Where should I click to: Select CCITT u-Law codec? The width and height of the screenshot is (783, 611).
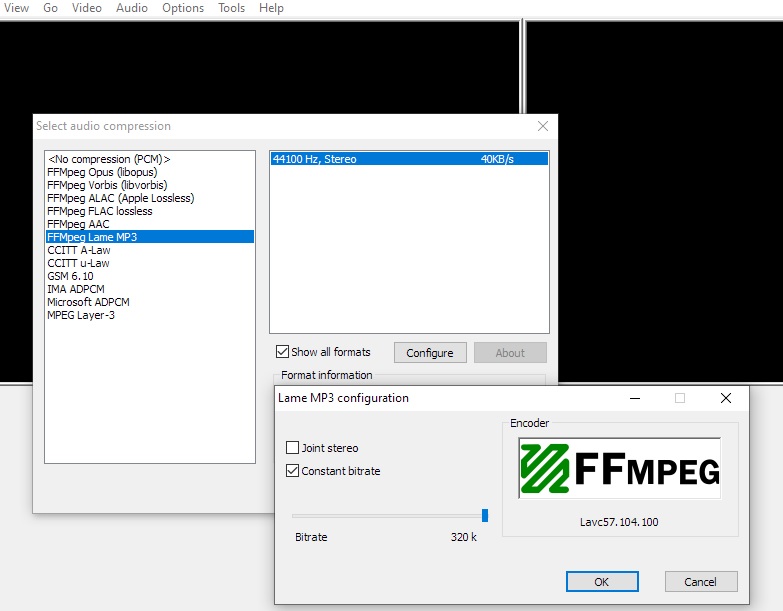(x=150, y=263)
